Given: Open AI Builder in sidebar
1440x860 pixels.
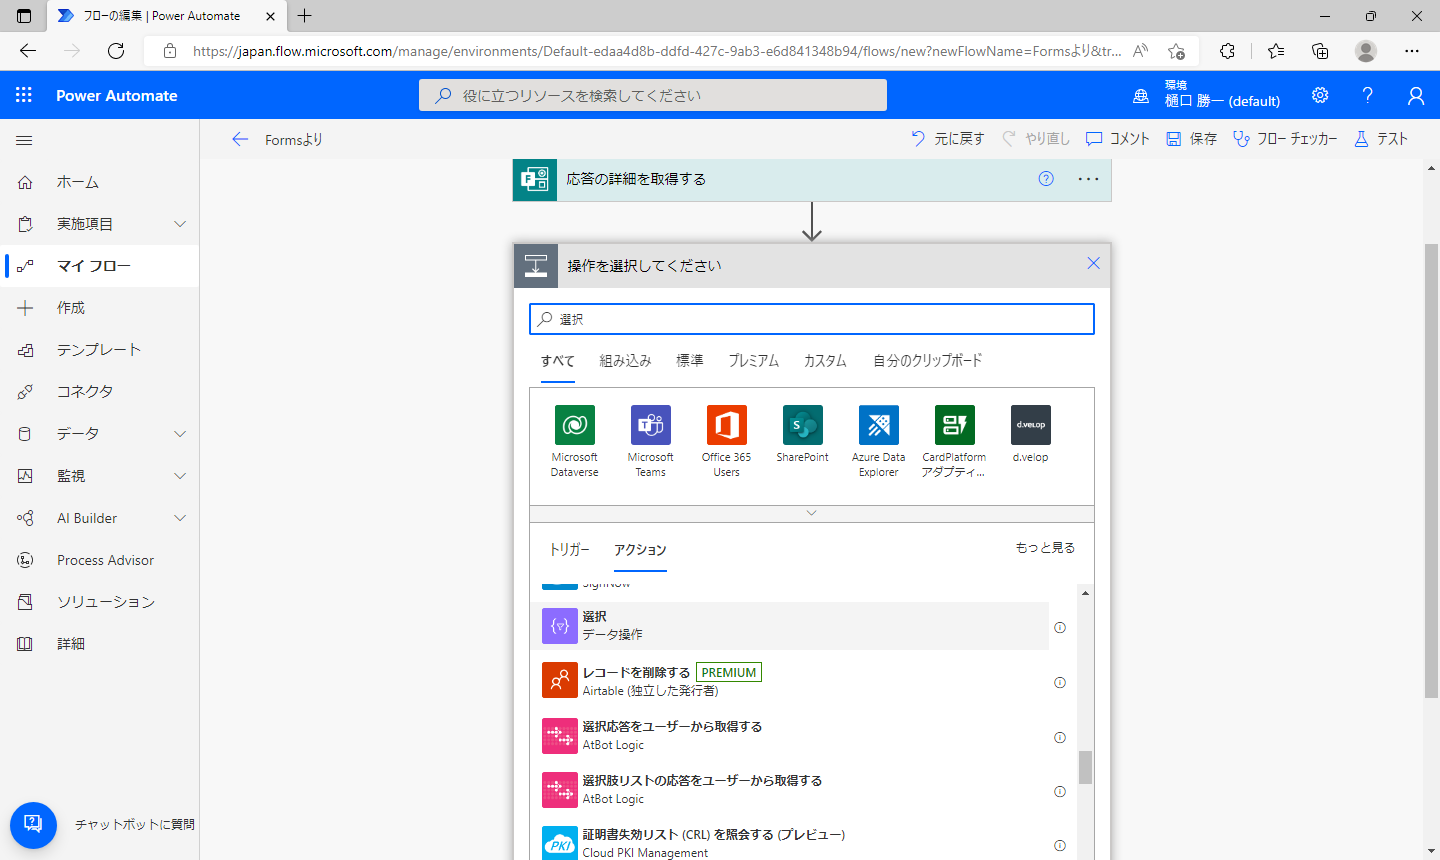Looking at the screenshot, I should click(87, 518).
